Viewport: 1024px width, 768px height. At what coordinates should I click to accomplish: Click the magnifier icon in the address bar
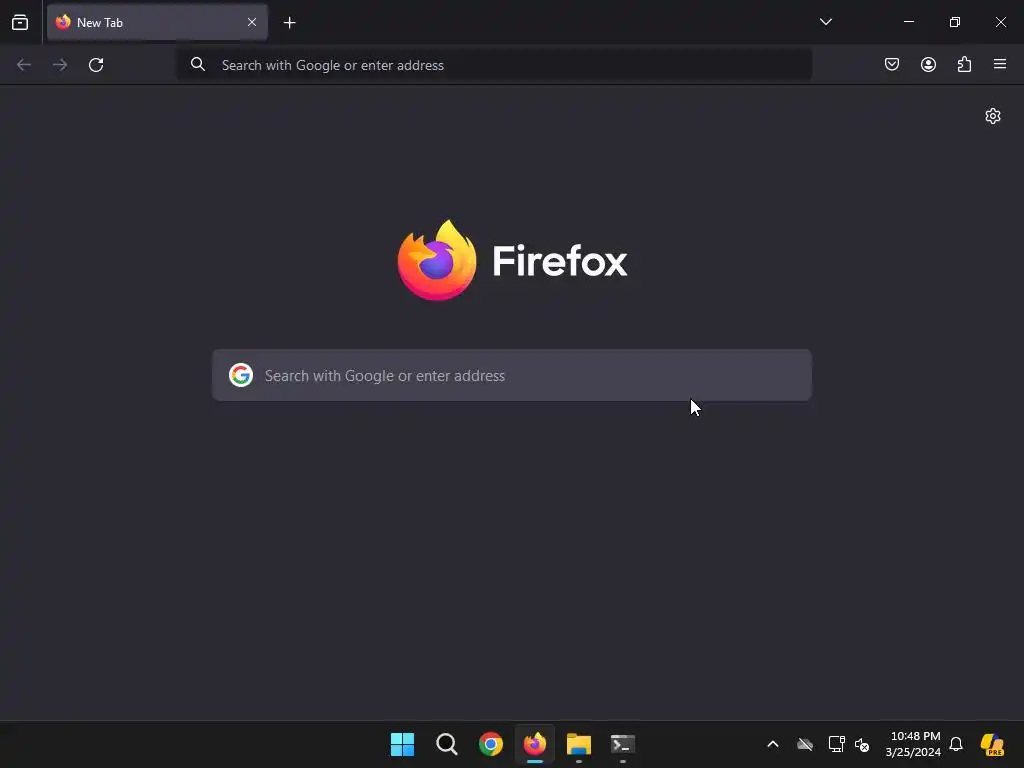click(x=198, y=64)
